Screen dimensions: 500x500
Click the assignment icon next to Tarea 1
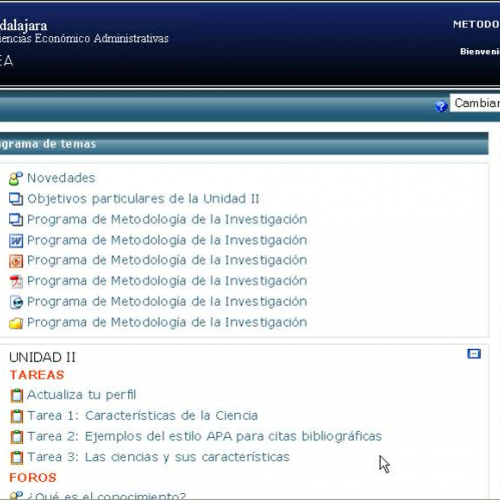point(16,416)
